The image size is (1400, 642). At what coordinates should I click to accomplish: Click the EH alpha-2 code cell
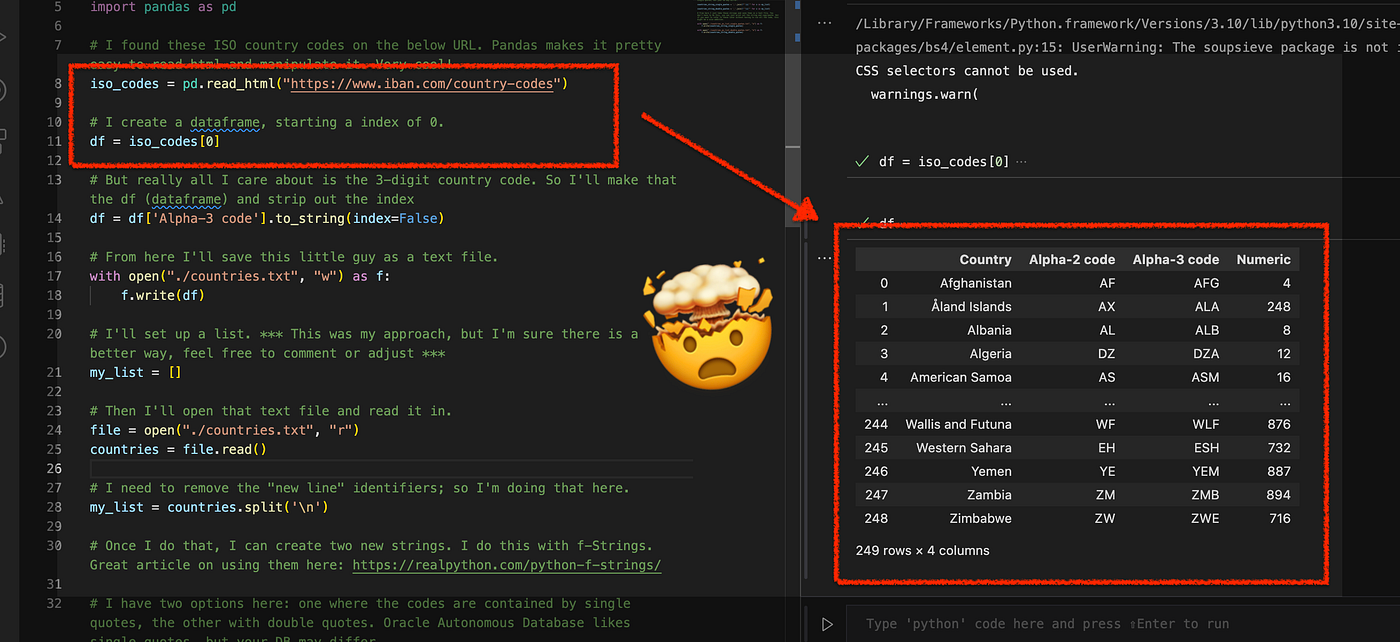pyautogui.click(x=1106, y=448)
